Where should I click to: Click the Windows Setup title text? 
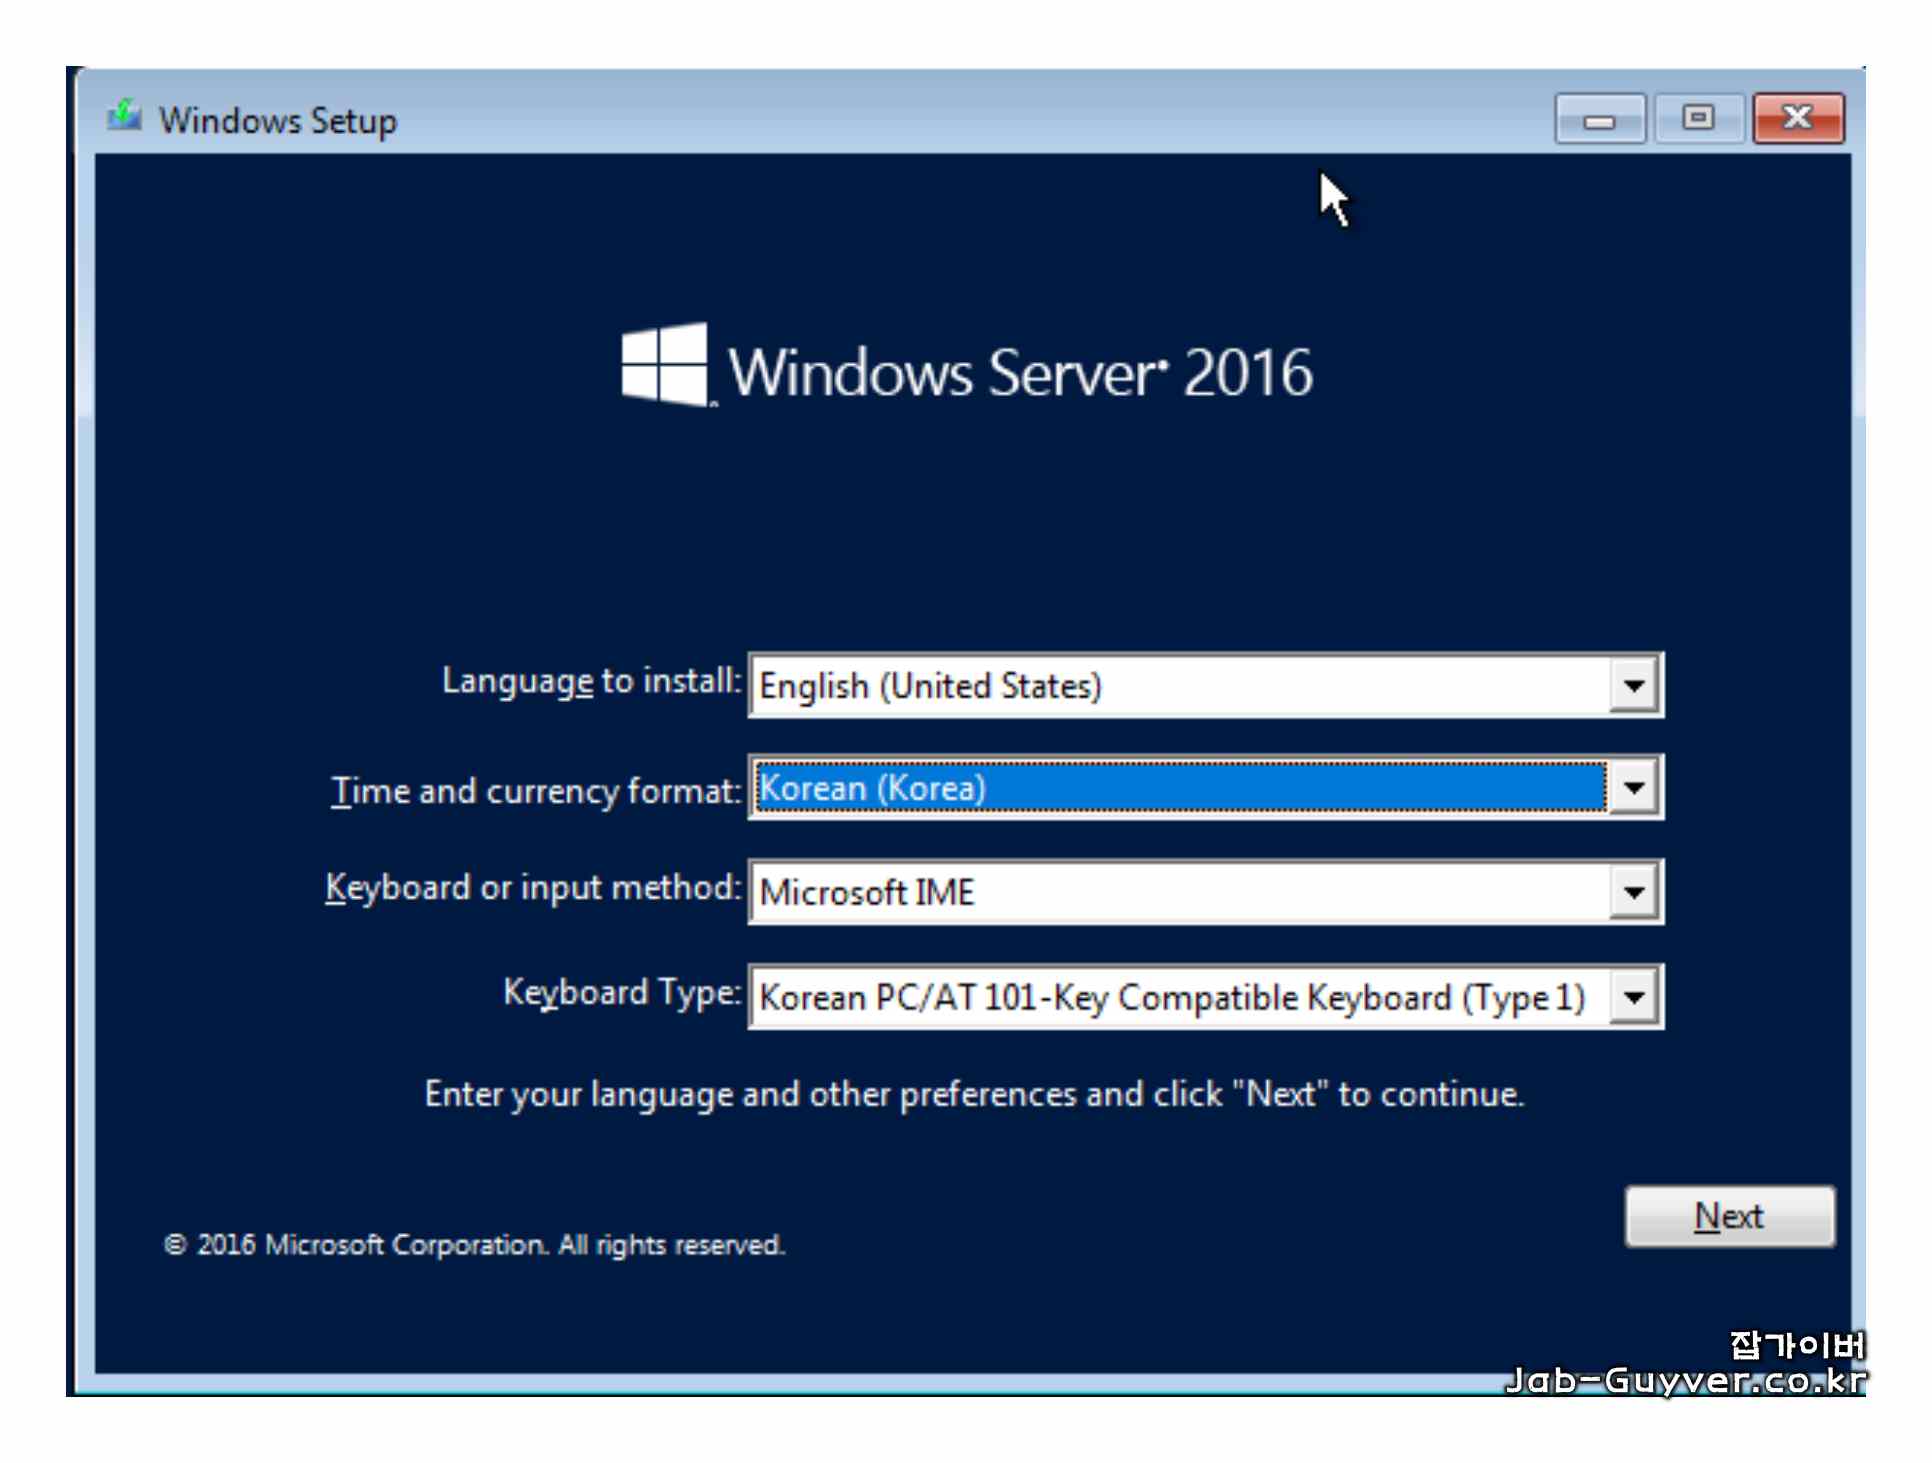click(278, 121)
